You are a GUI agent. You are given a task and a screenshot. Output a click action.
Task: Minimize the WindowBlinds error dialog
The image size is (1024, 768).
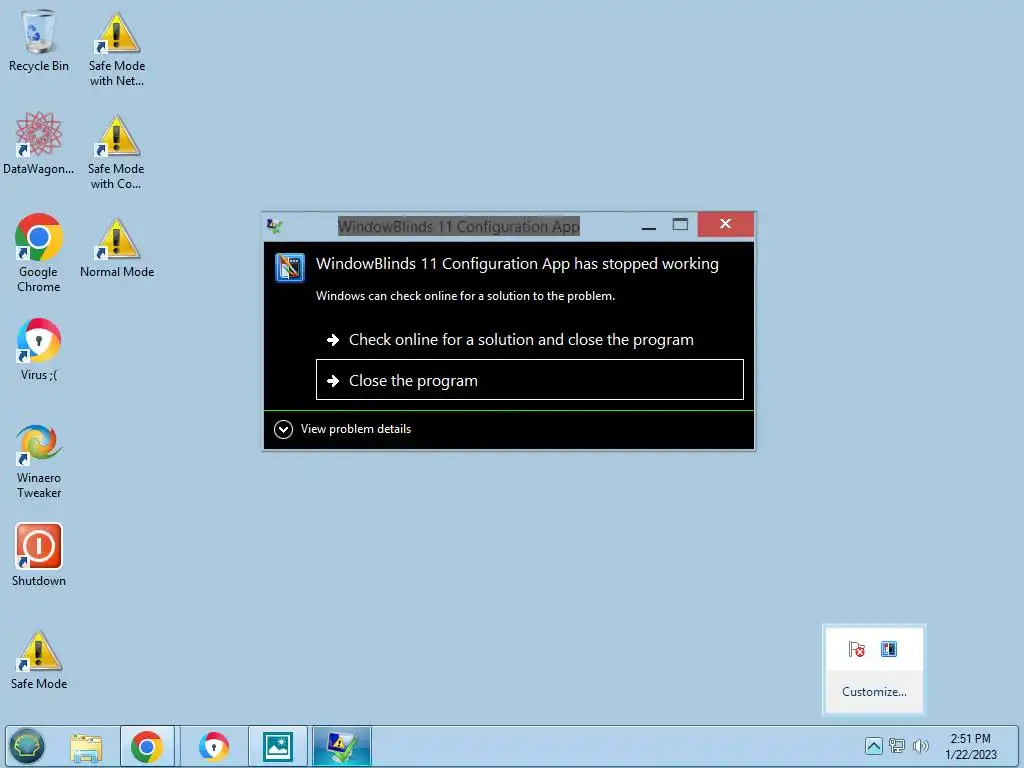coord(648,225)
